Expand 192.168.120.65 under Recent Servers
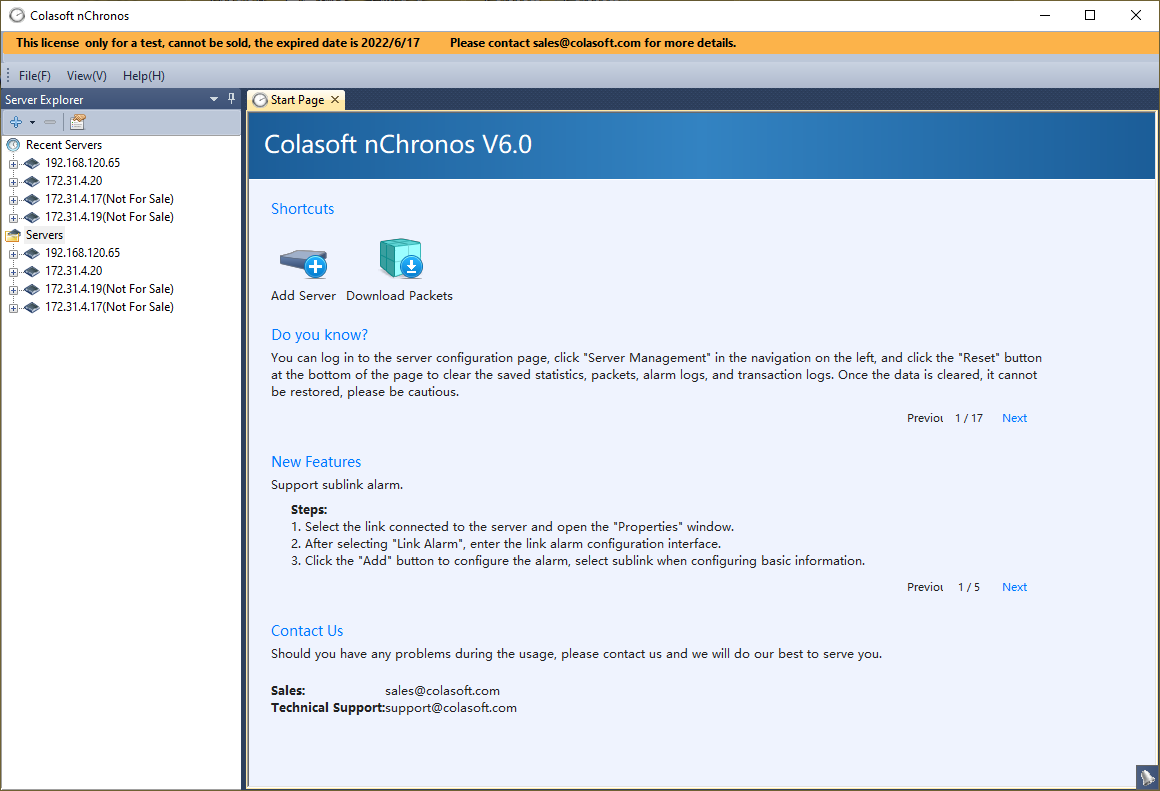 coord(13,163)
